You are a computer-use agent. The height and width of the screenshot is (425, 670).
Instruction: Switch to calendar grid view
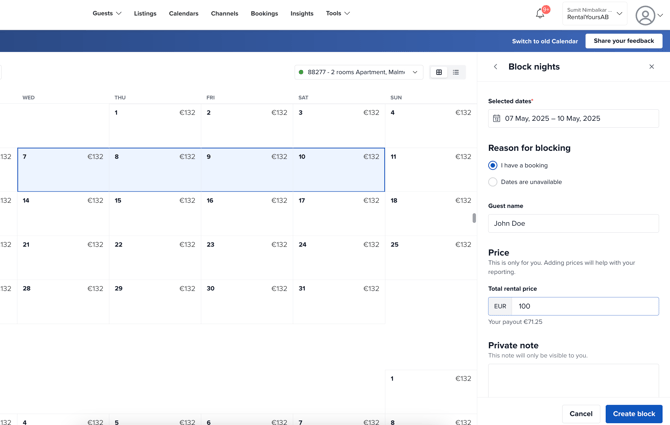(x=439, y=72)
